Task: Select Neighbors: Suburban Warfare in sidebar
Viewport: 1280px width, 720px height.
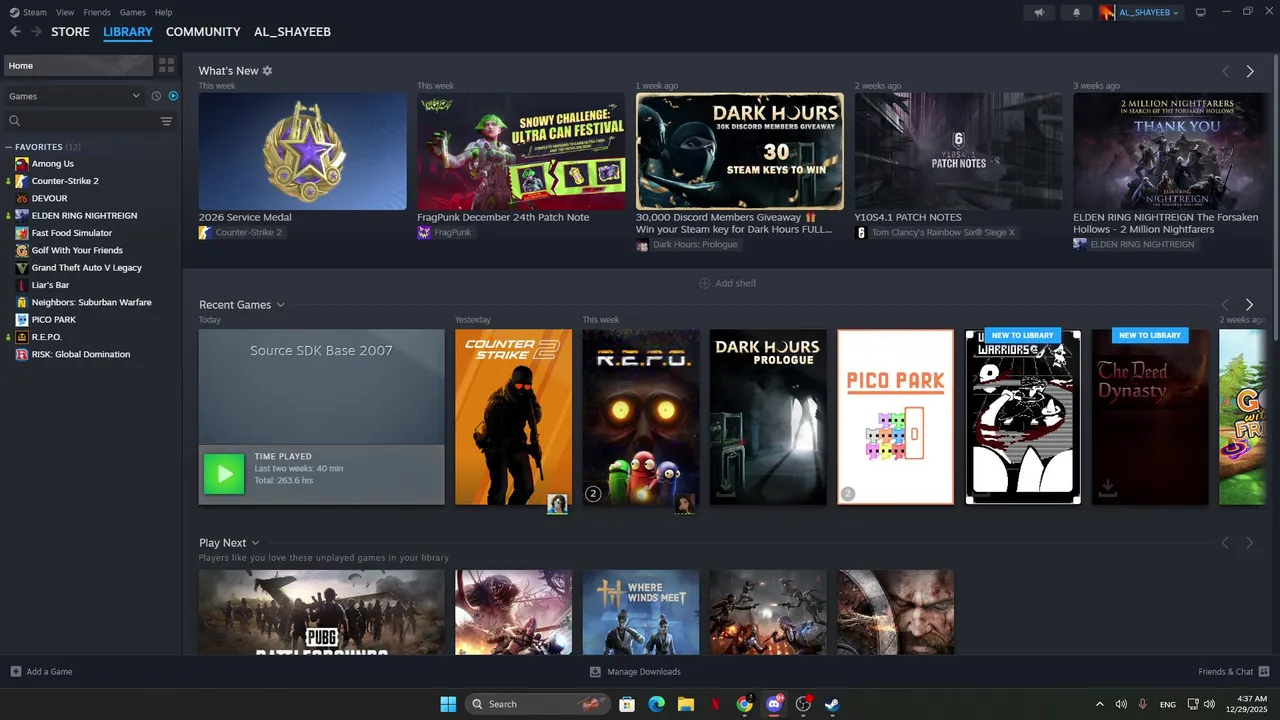Action: click(91, 302)
